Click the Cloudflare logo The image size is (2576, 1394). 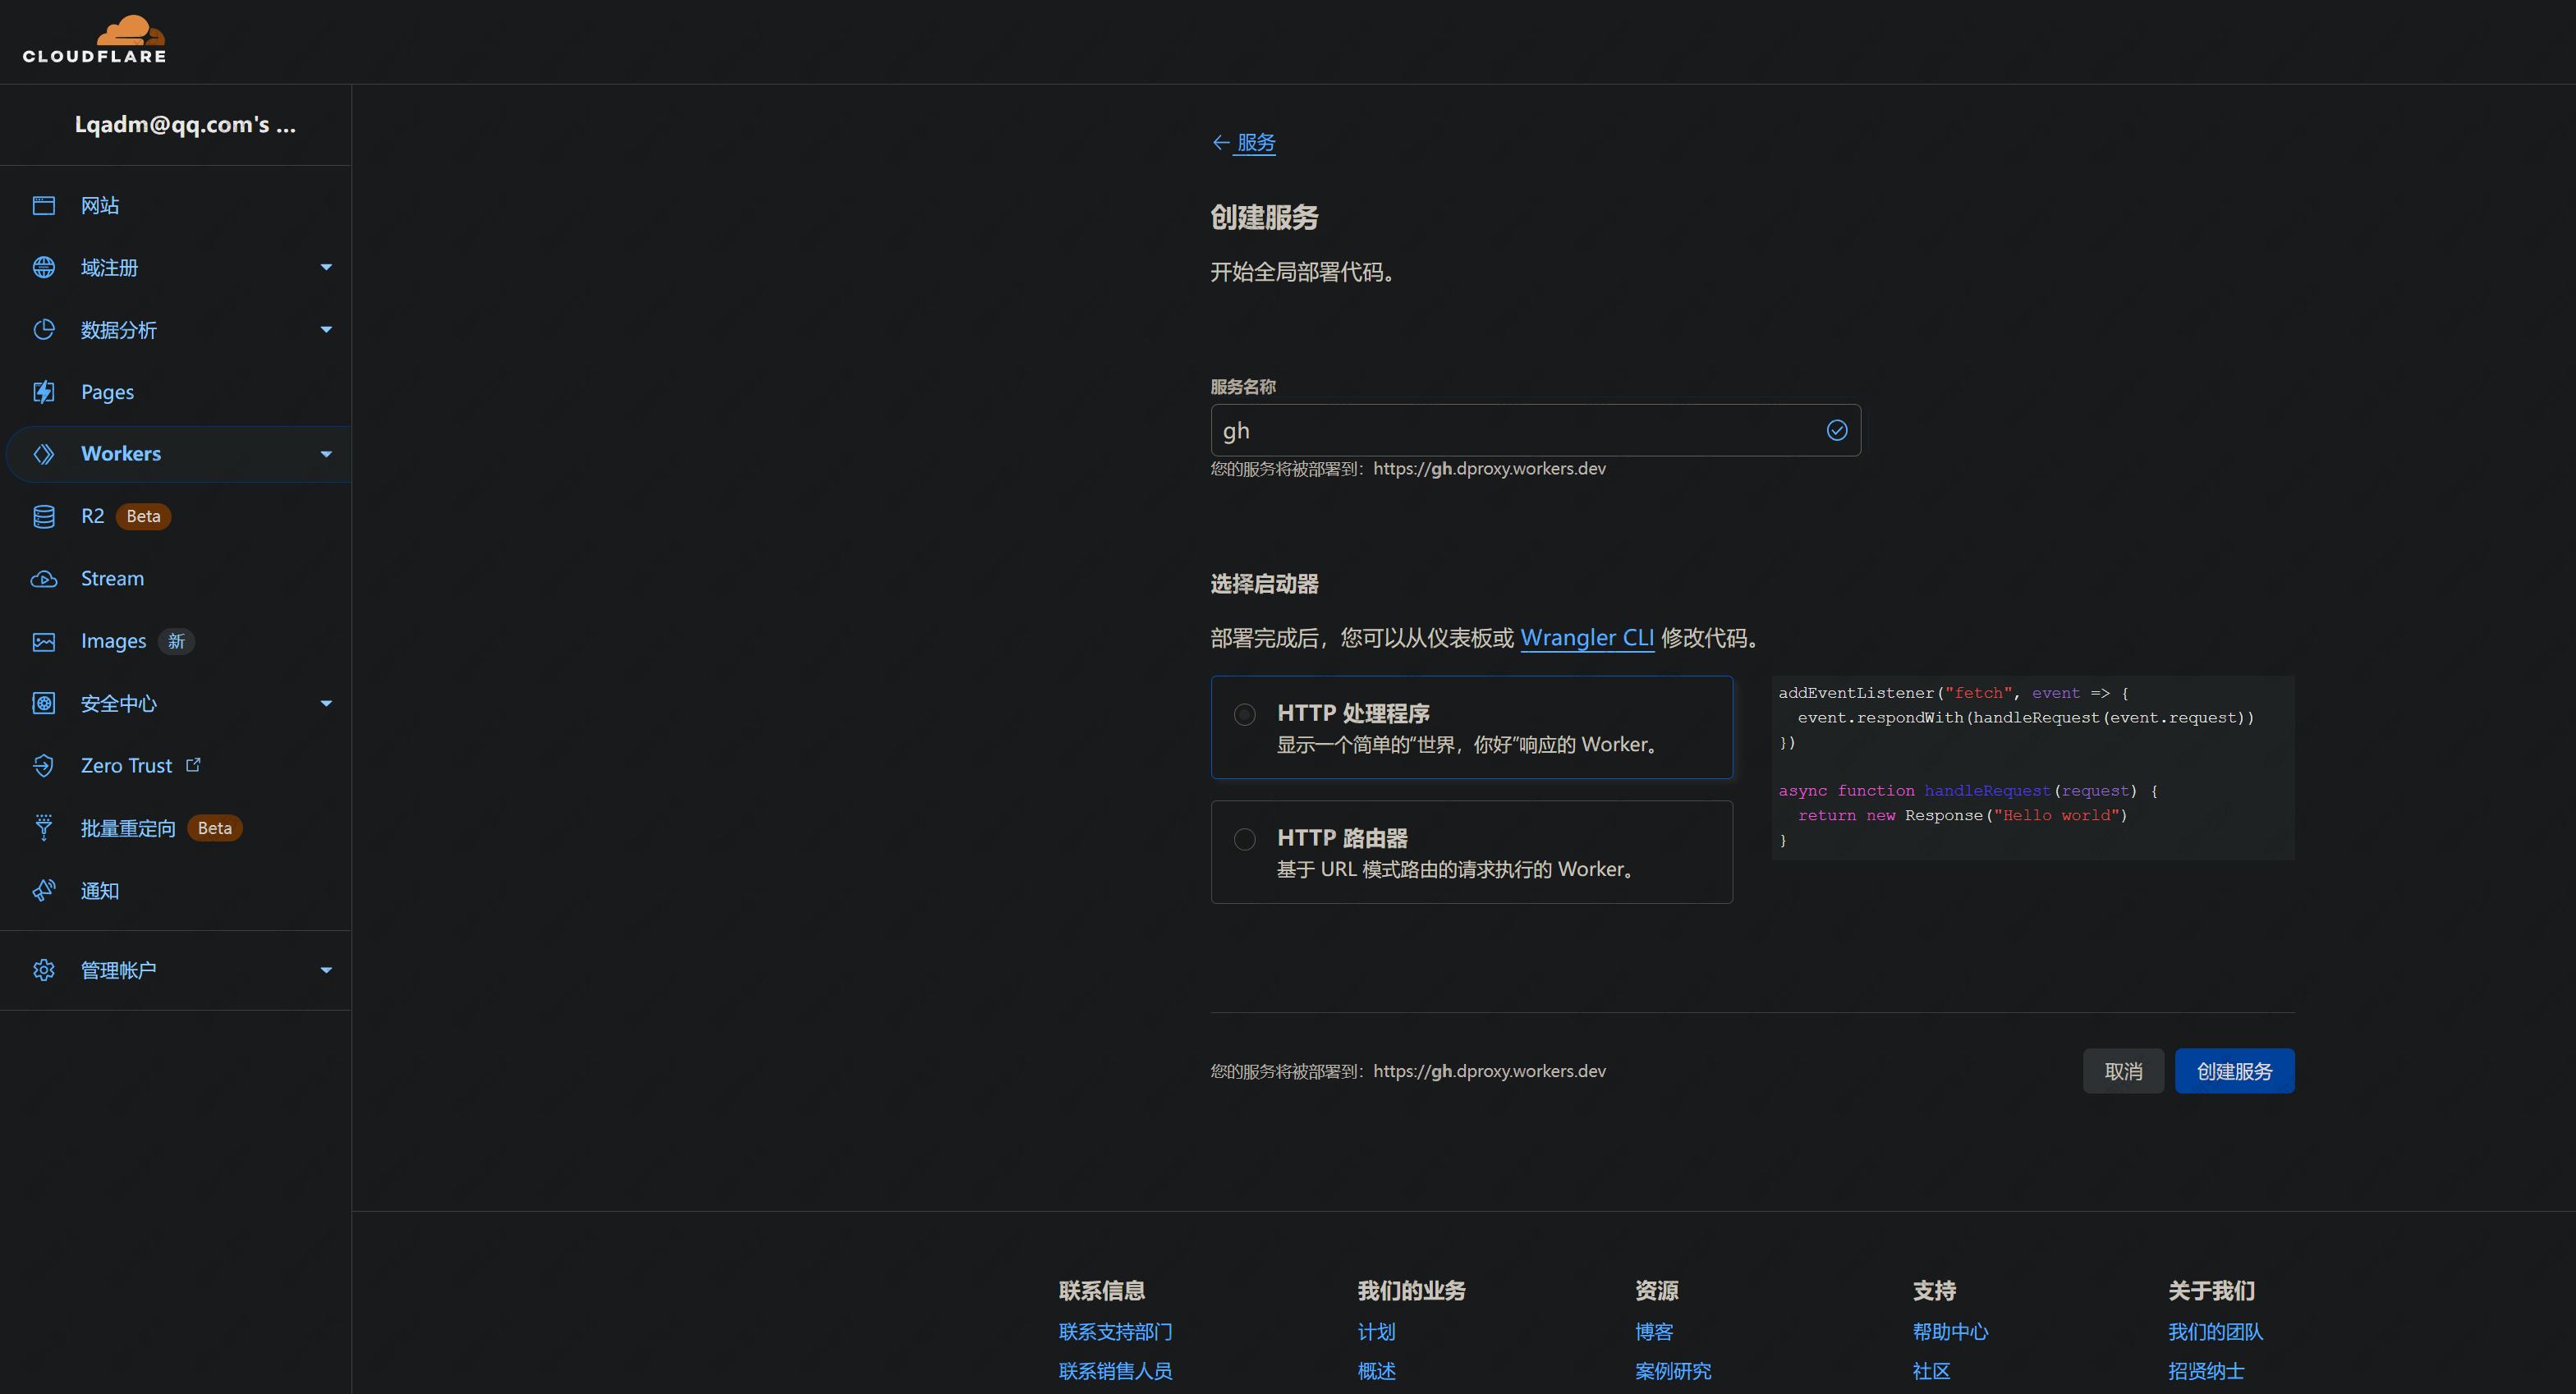[x=94, y=40]
